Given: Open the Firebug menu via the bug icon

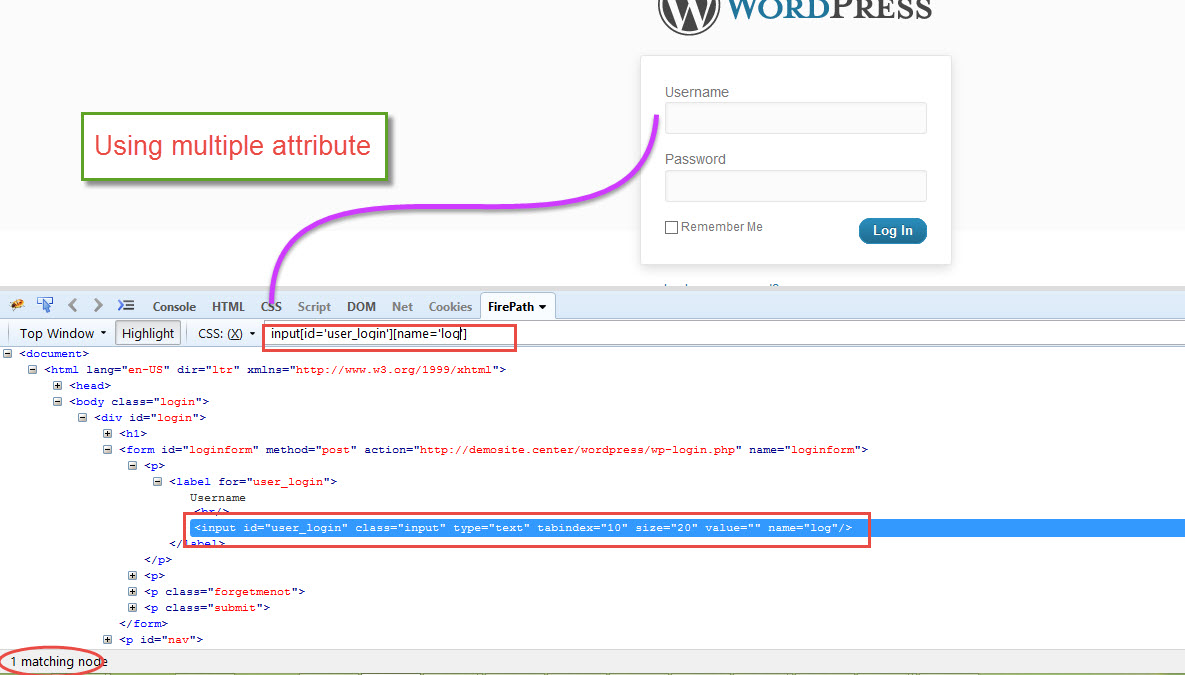Looking at the screenshot, I should click(16, 305).
